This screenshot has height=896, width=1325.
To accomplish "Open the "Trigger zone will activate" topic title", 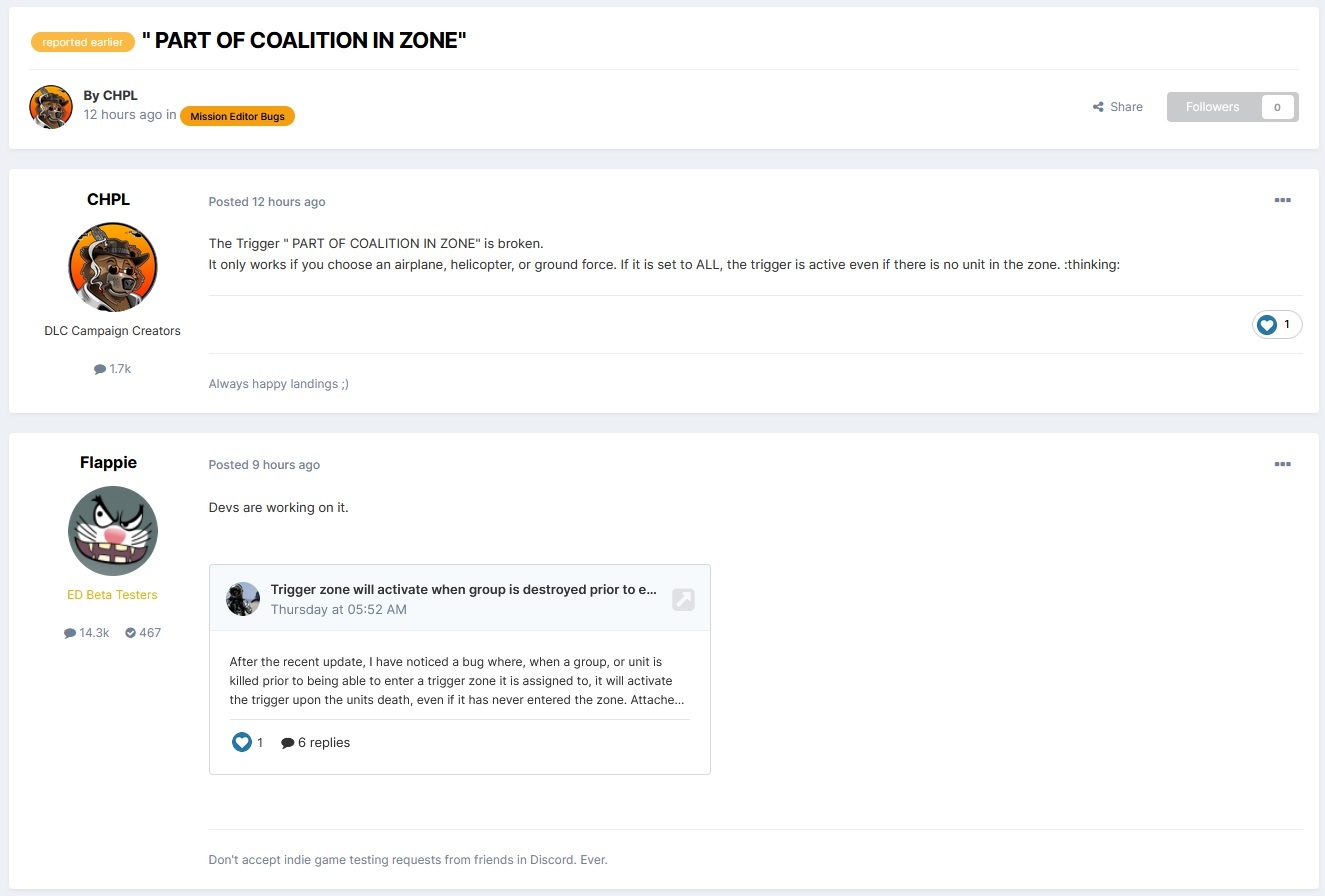I will click(x=463, y=589).
